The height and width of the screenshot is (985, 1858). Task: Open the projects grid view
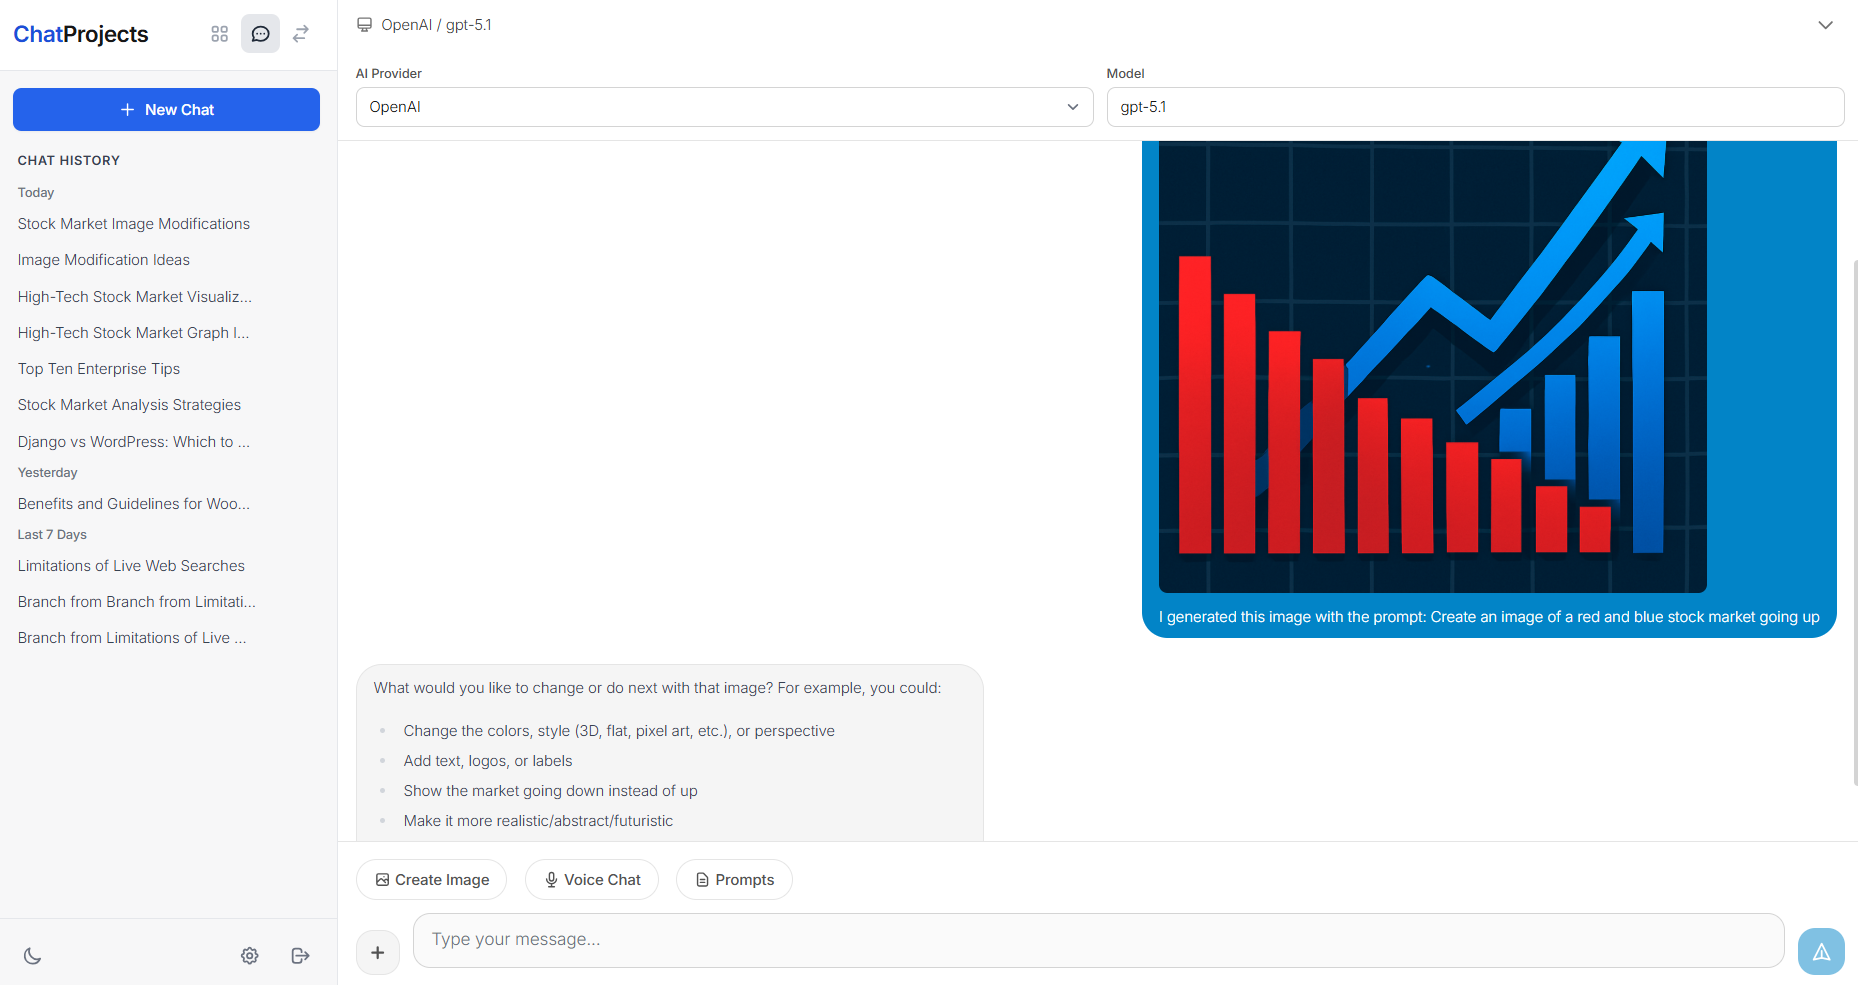click(x=219, y=33)
